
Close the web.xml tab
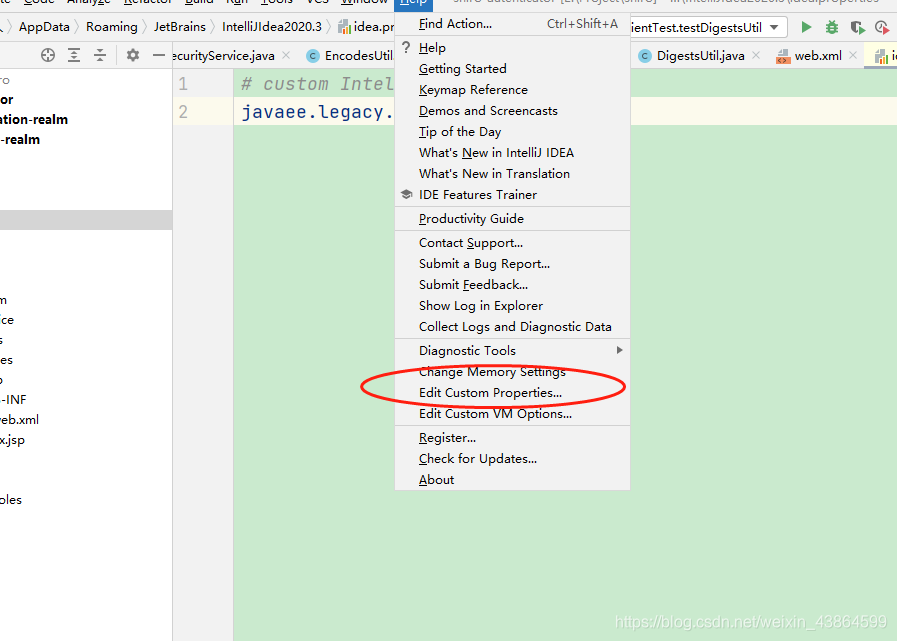(x=853, y=55)
